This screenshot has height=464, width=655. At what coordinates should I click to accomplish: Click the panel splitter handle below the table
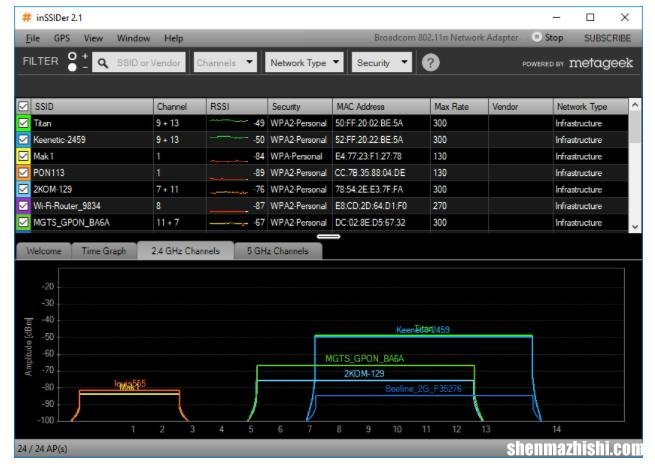point(328,236)
